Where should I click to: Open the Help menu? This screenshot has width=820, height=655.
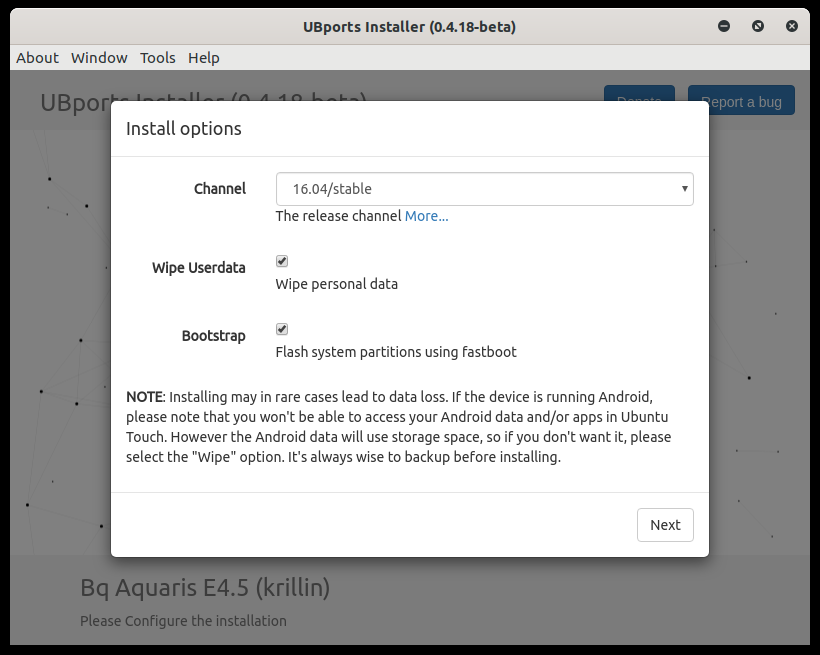click(x=203, y=58)
